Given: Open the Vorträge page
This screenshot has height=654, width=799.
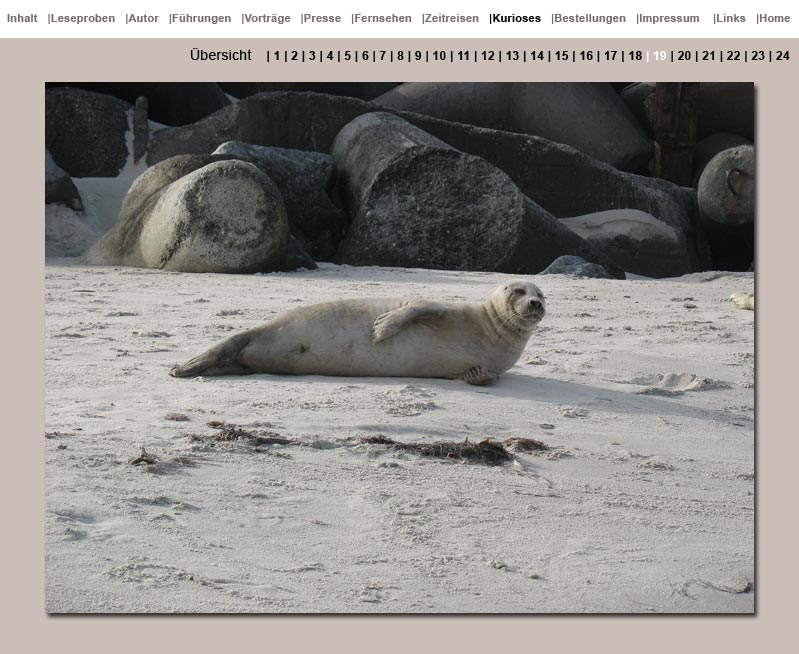Looking at the screenshot, I should tap(268, 18).
